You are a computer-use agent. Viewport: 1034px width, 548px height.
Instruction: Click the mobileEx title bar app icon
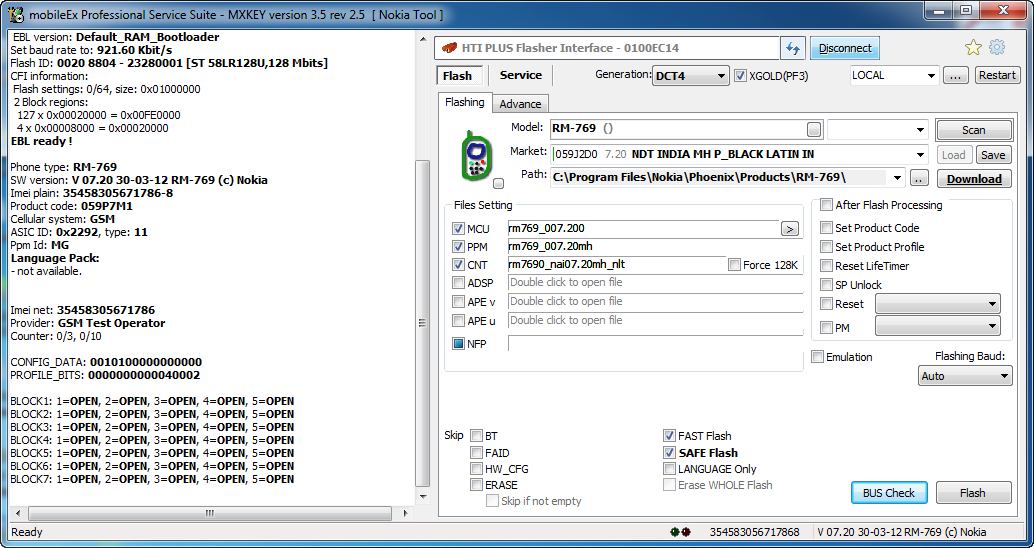16,14
